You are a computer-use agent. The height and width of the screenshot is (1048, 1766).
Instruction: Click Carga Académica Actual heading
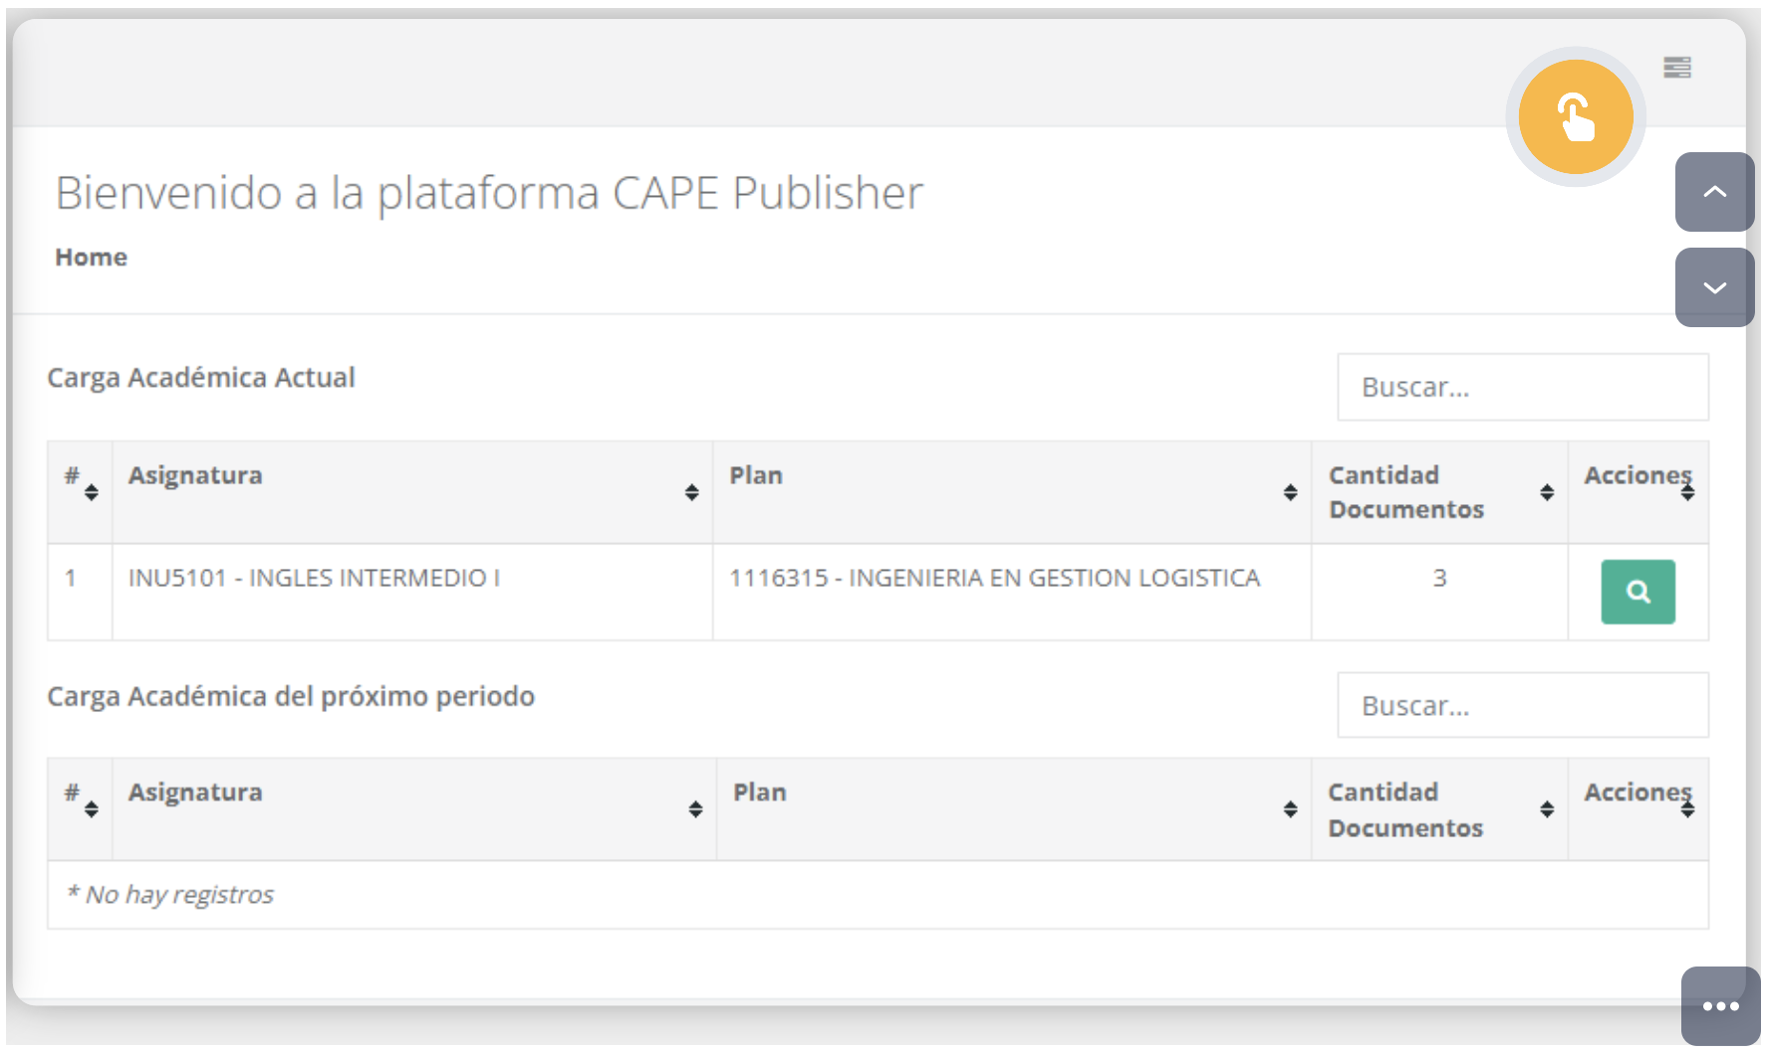pyautogui.click(x=201, y=378)
